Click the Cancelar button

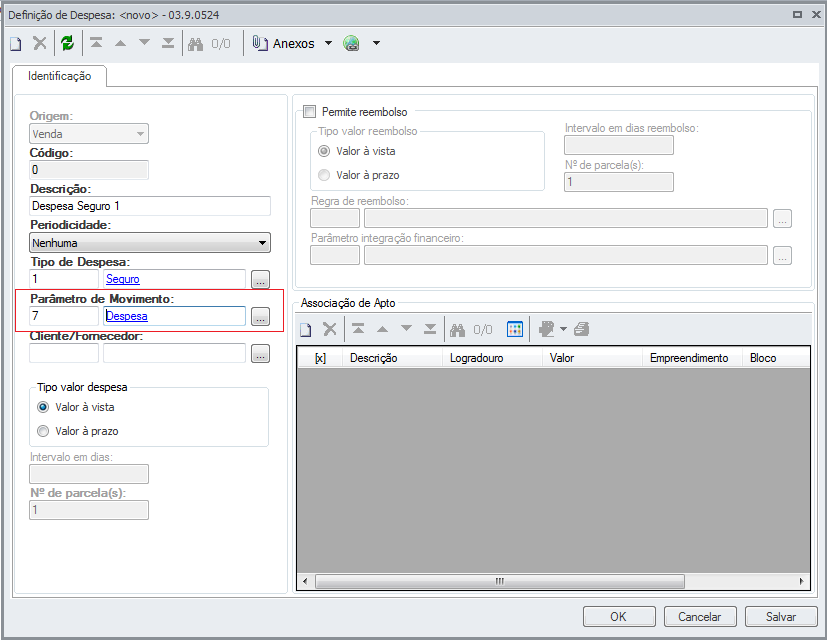(700, 617)
